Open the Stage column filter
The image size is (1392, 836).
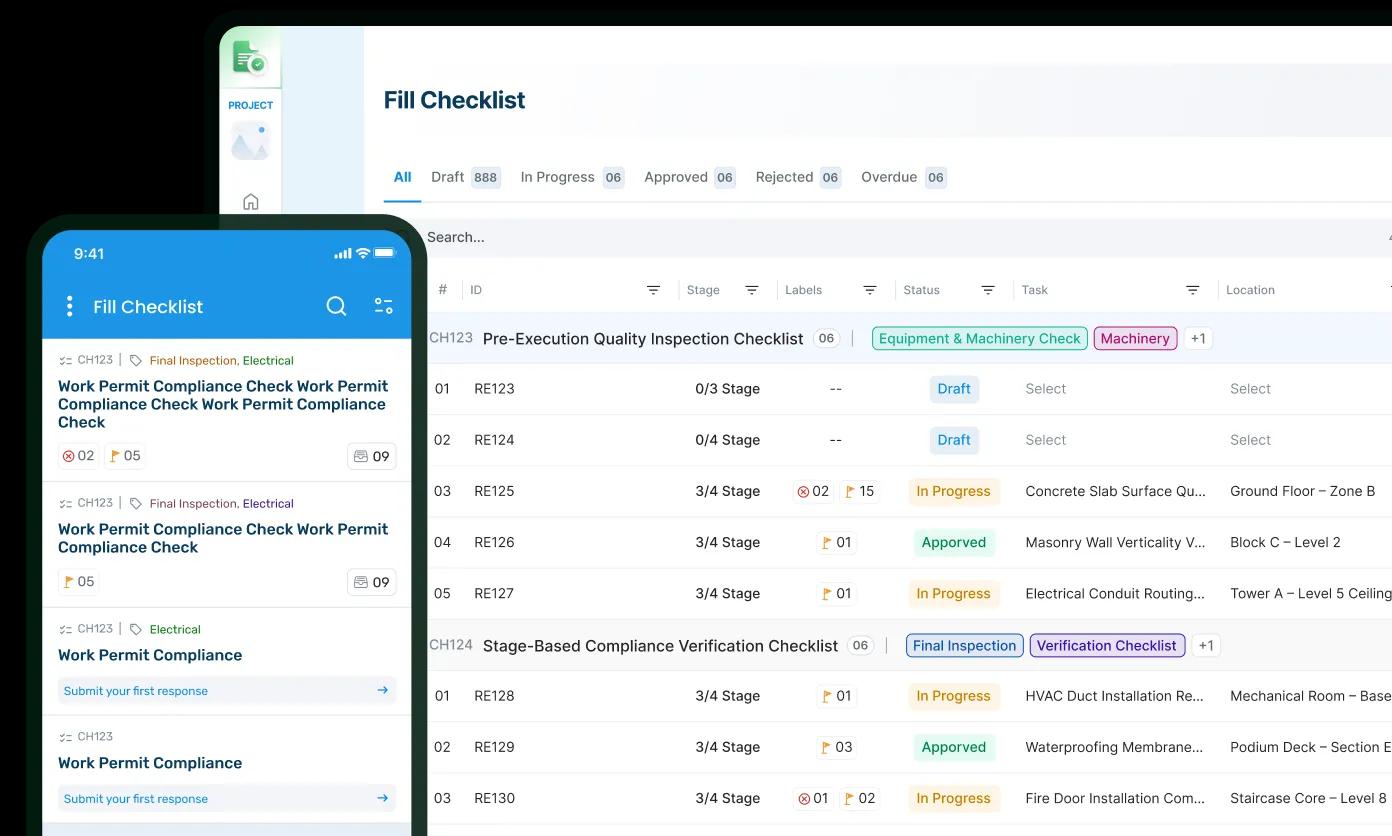752,290
